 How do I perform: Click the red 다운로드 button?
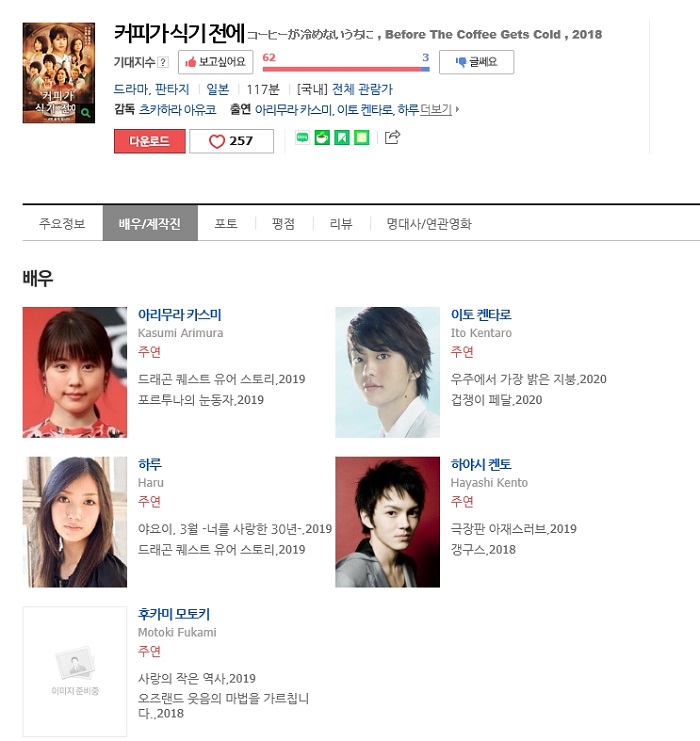click(150, 141)
